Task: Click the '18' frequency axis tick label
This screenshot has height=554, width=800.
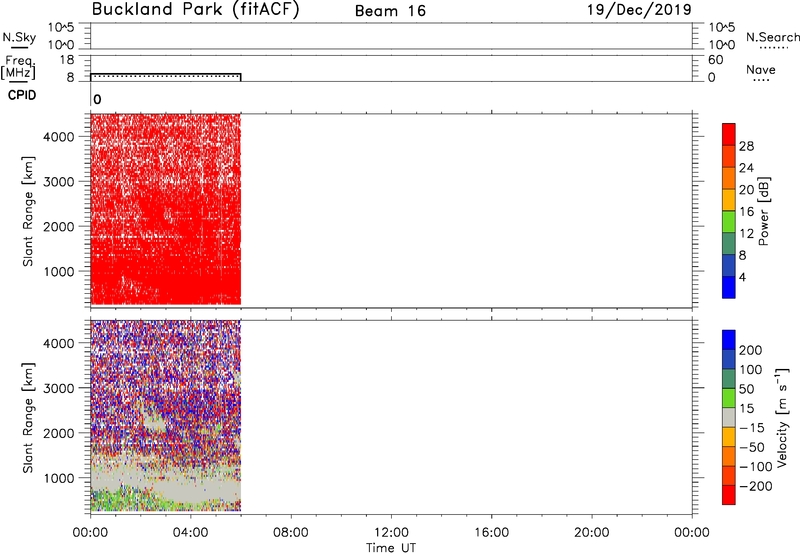Action: pyautogui.click(x=67, y=60)
